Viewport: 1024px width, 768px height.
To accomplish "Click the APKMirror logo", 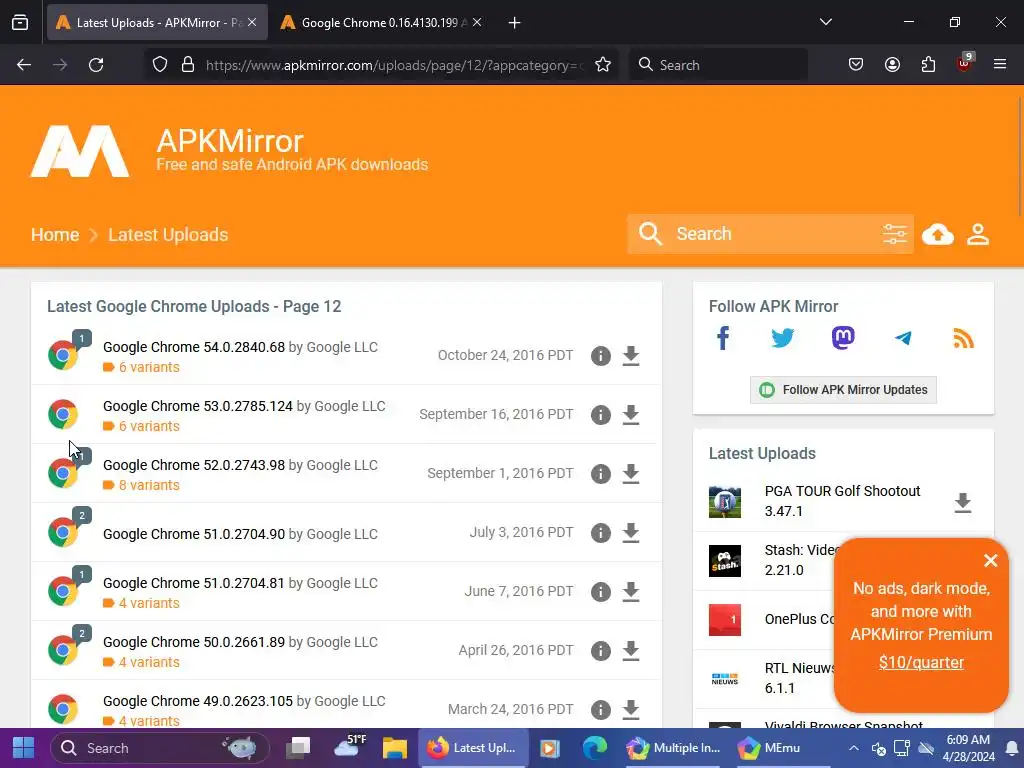I will (x=80, y=152).
